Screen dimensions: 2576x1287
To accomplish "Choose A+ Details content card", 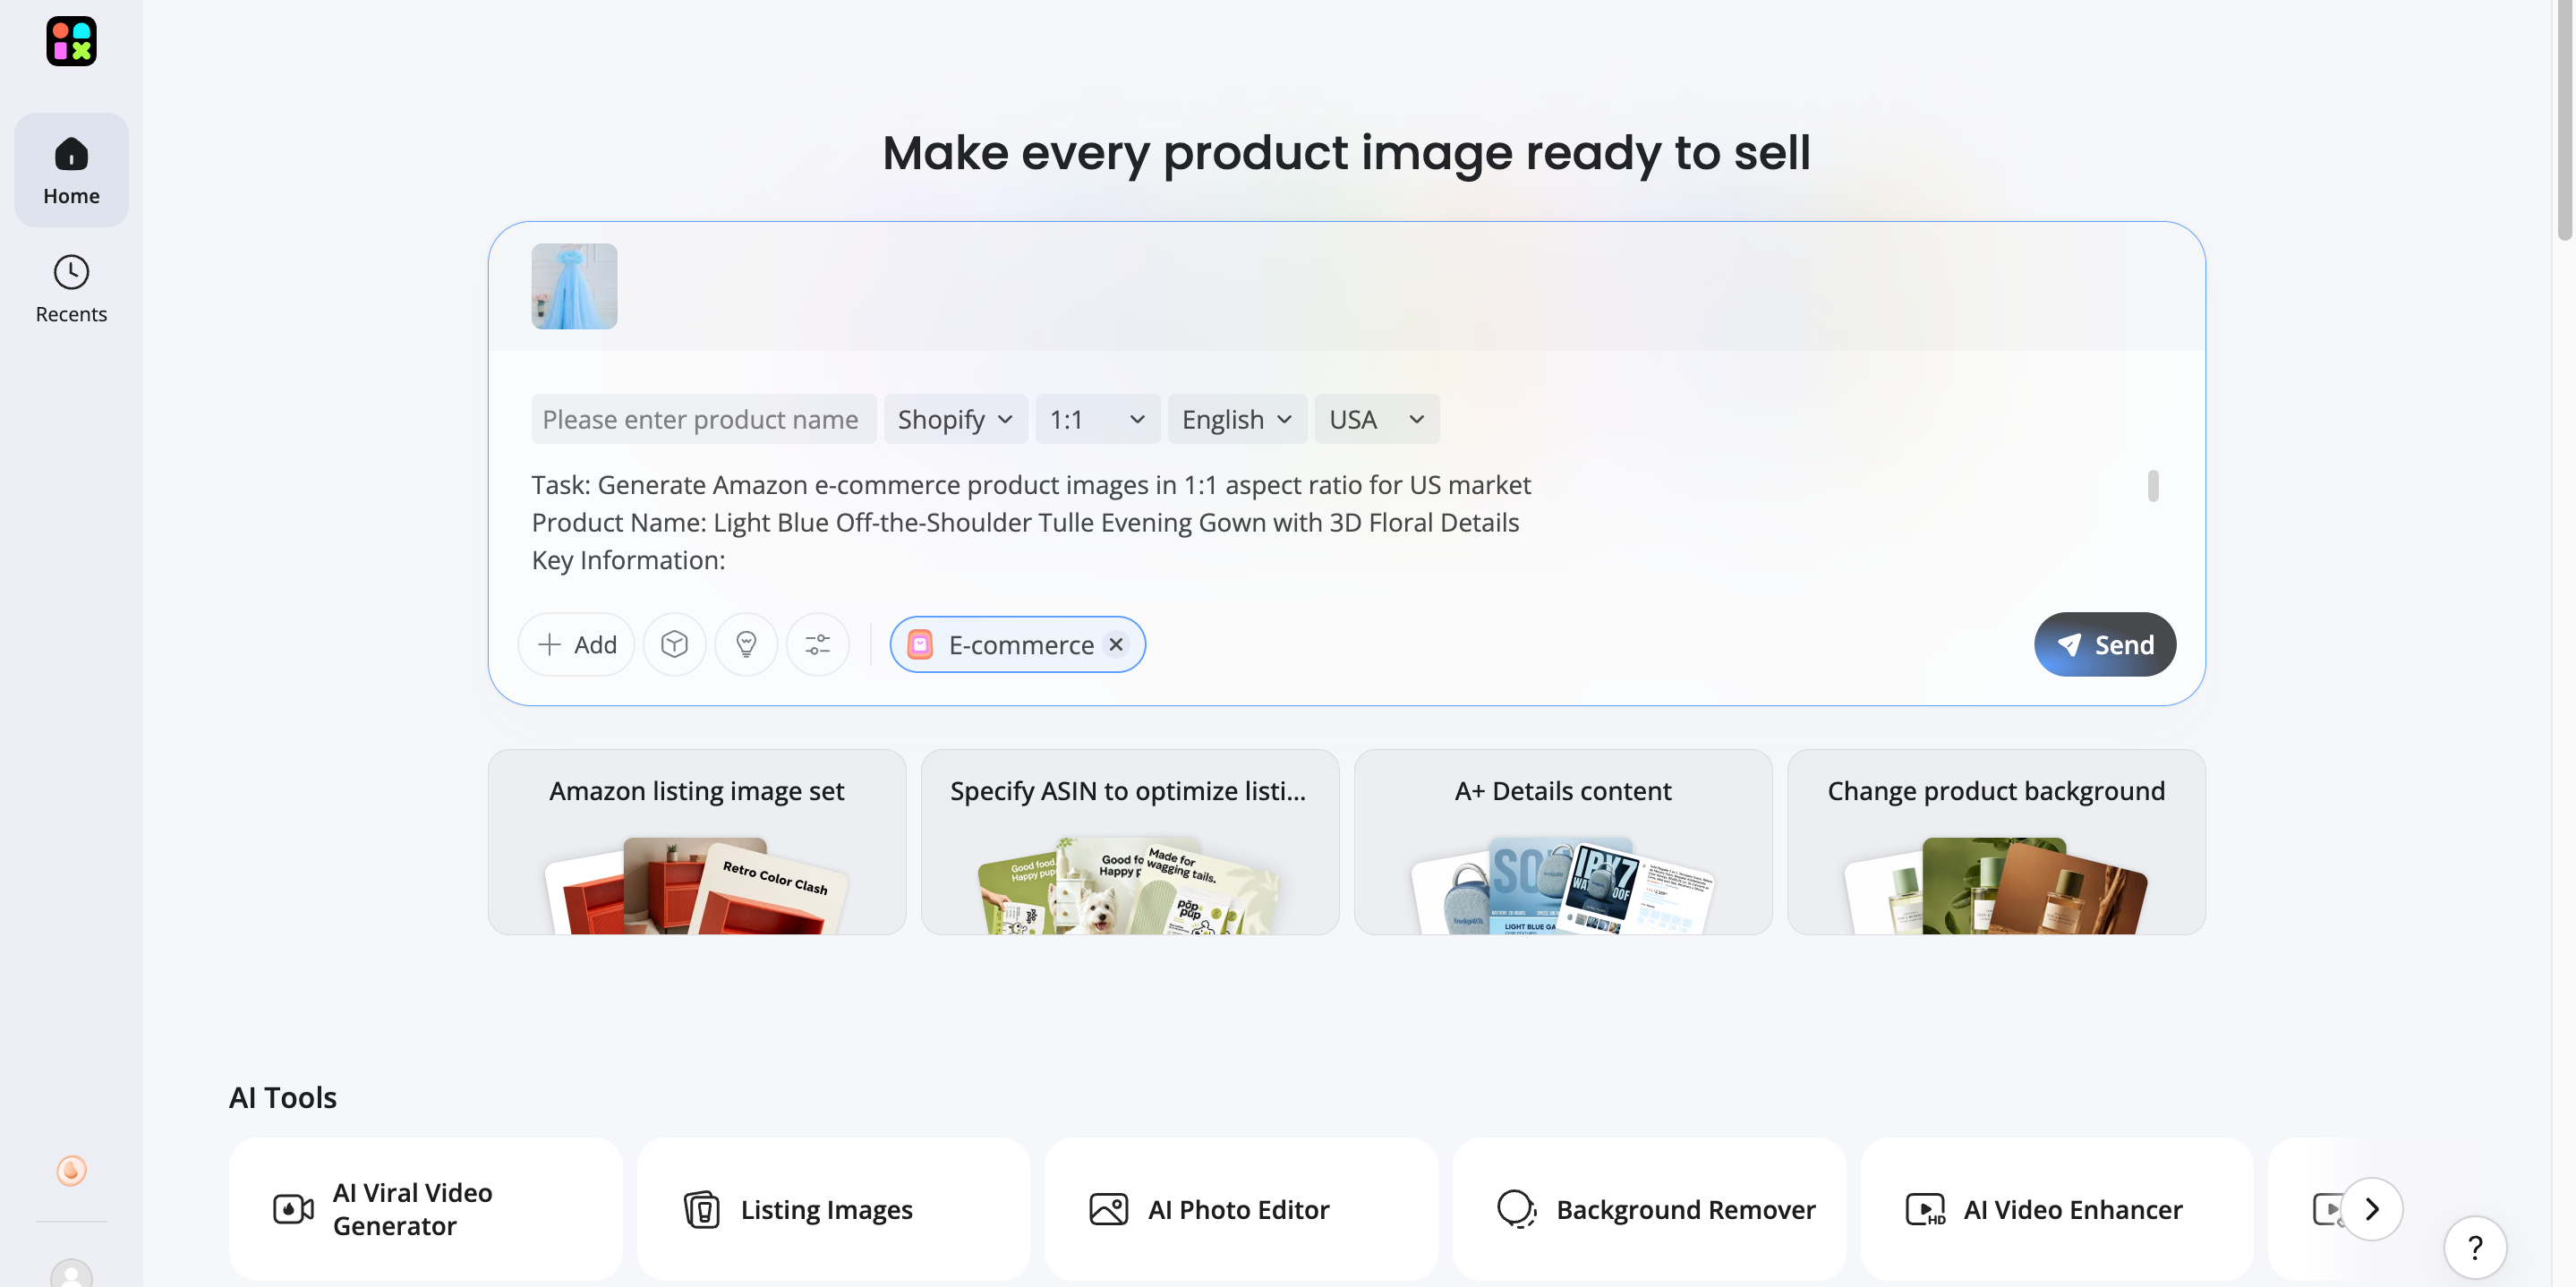I will coord(1563,842).
